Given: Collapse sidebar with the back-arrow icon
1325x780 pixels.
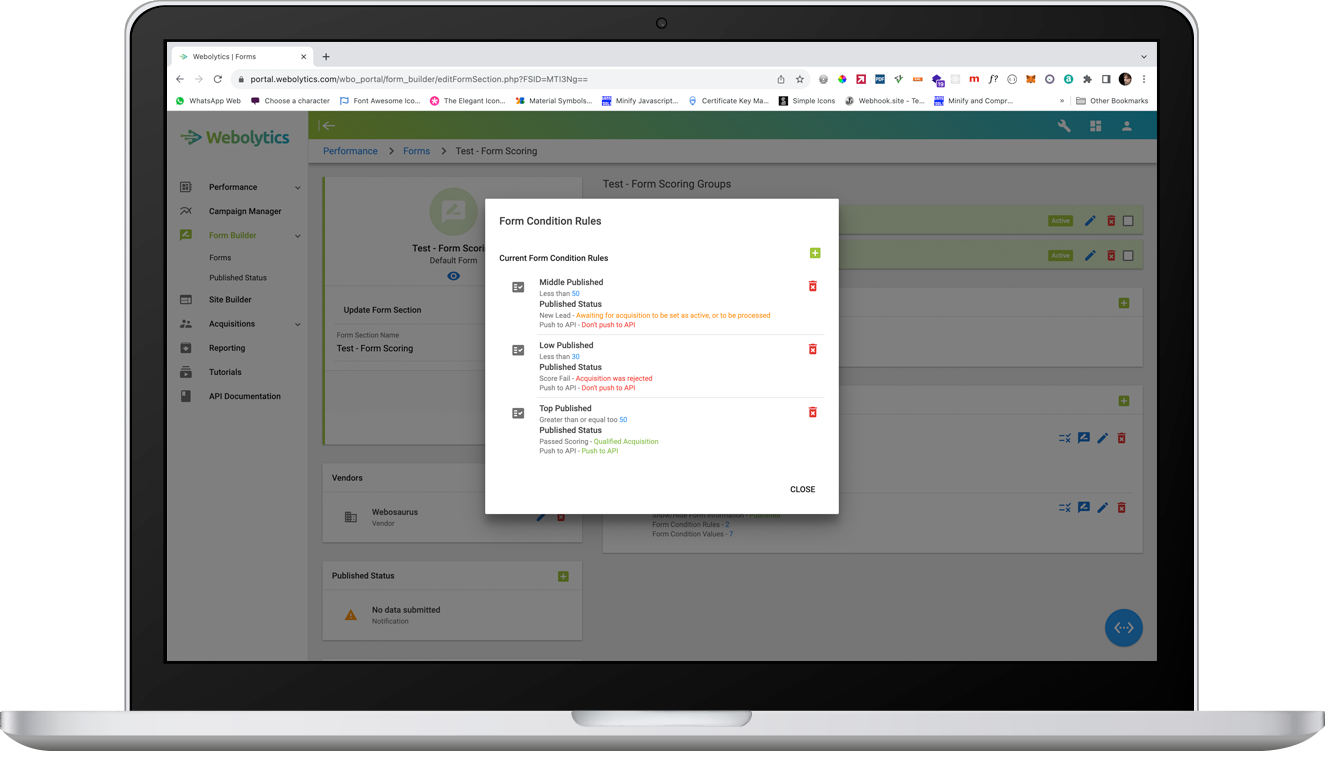Looking at the screenshot, I should 327,126.
